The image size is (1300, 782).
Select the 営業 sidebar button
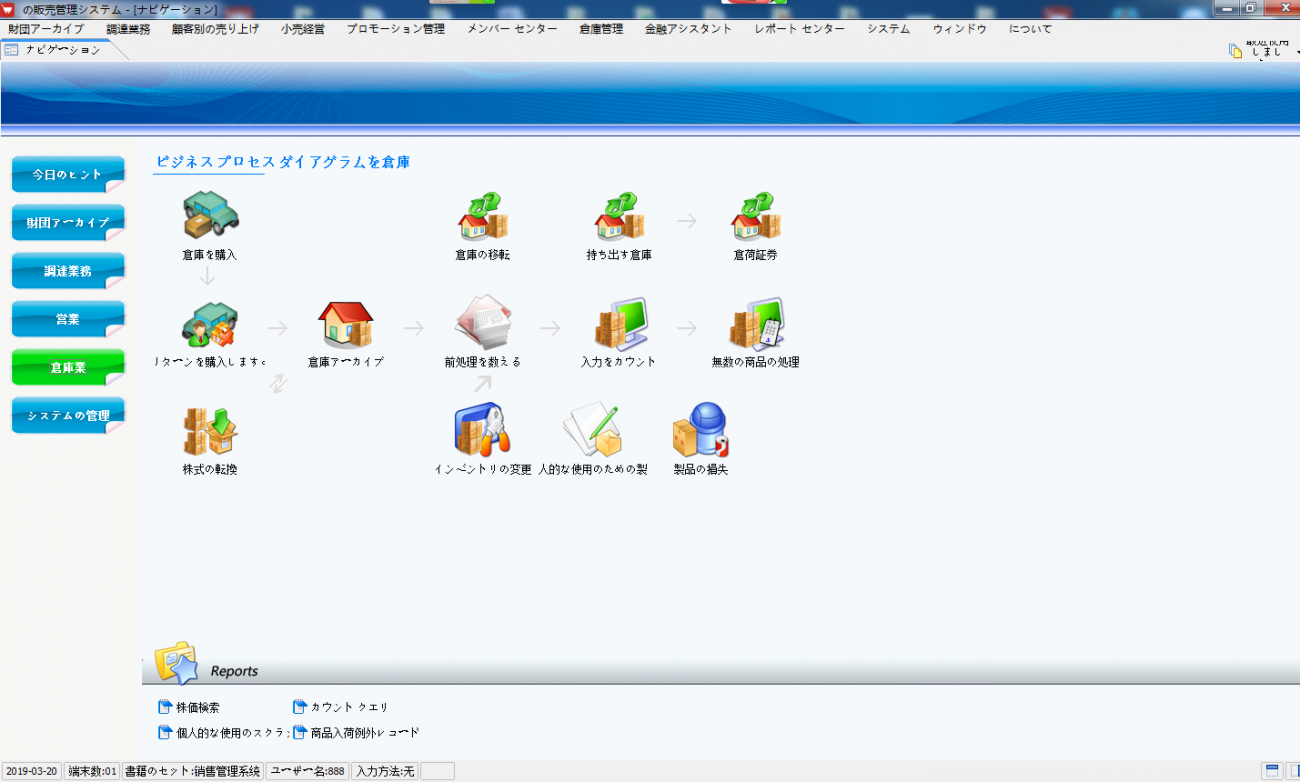(68, 319)
